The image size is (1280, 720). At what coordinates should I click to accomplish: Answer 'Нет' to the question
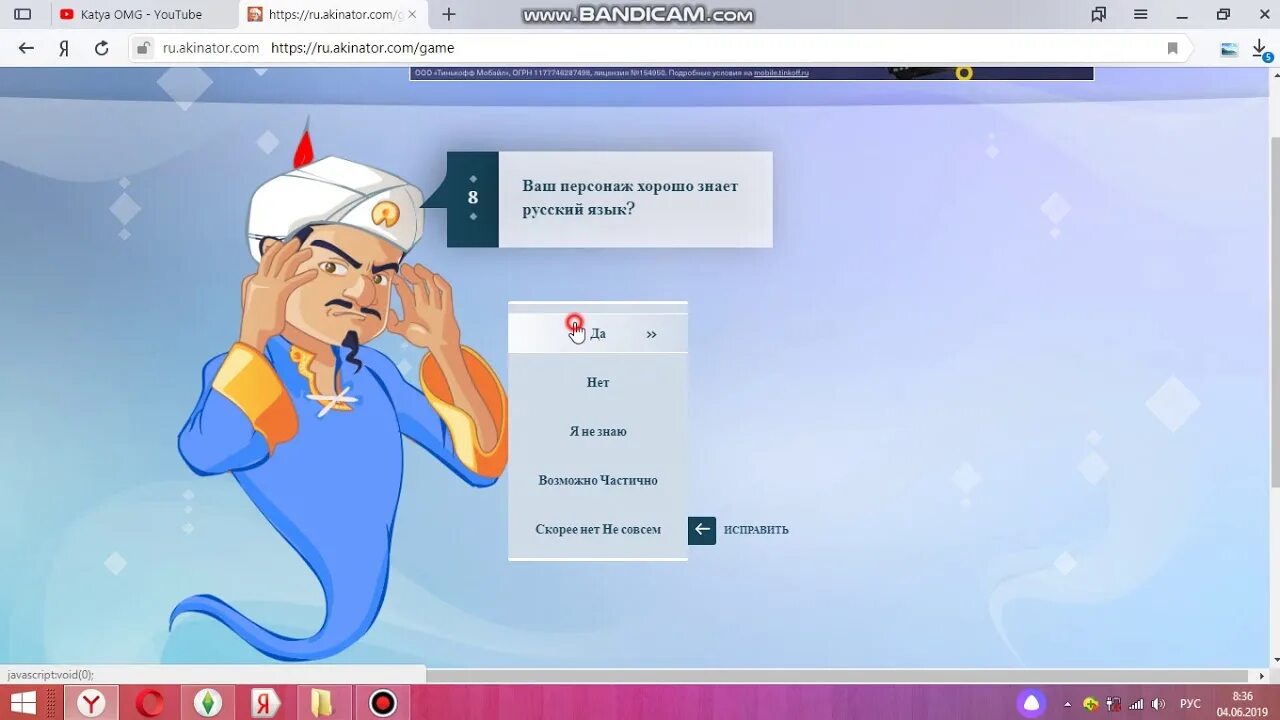[x=598, y=382]
